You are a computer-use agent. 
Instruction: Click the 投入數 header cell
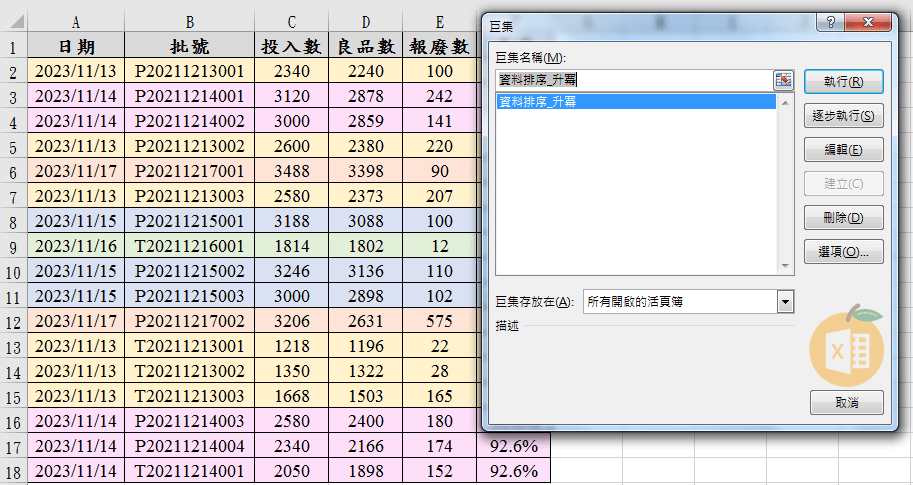point(291,46)
